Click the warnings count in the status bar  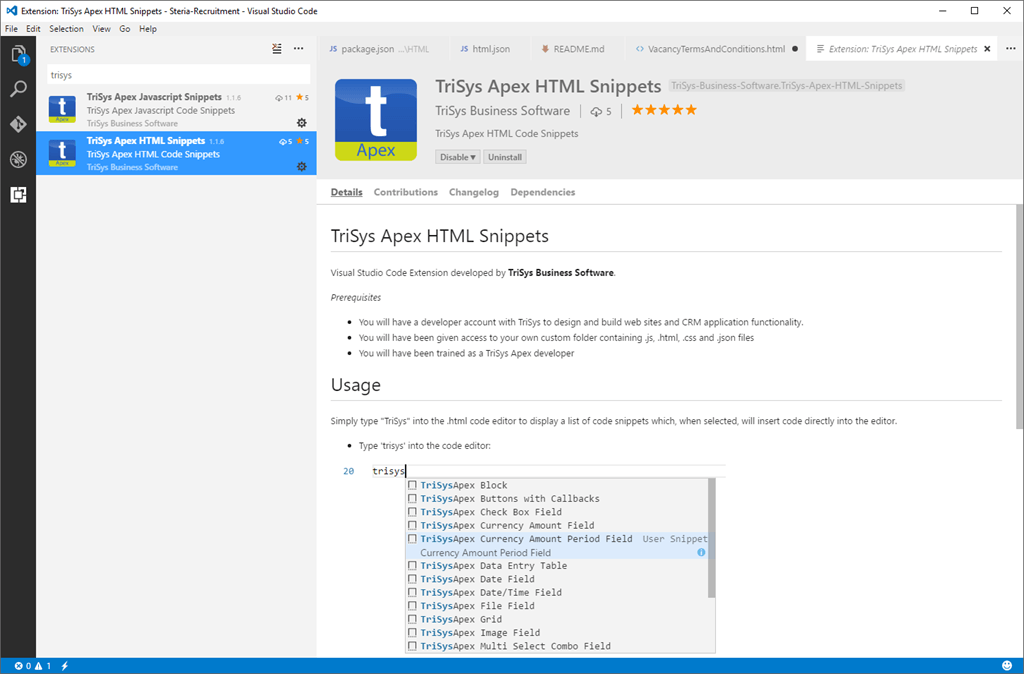(42, 666)
